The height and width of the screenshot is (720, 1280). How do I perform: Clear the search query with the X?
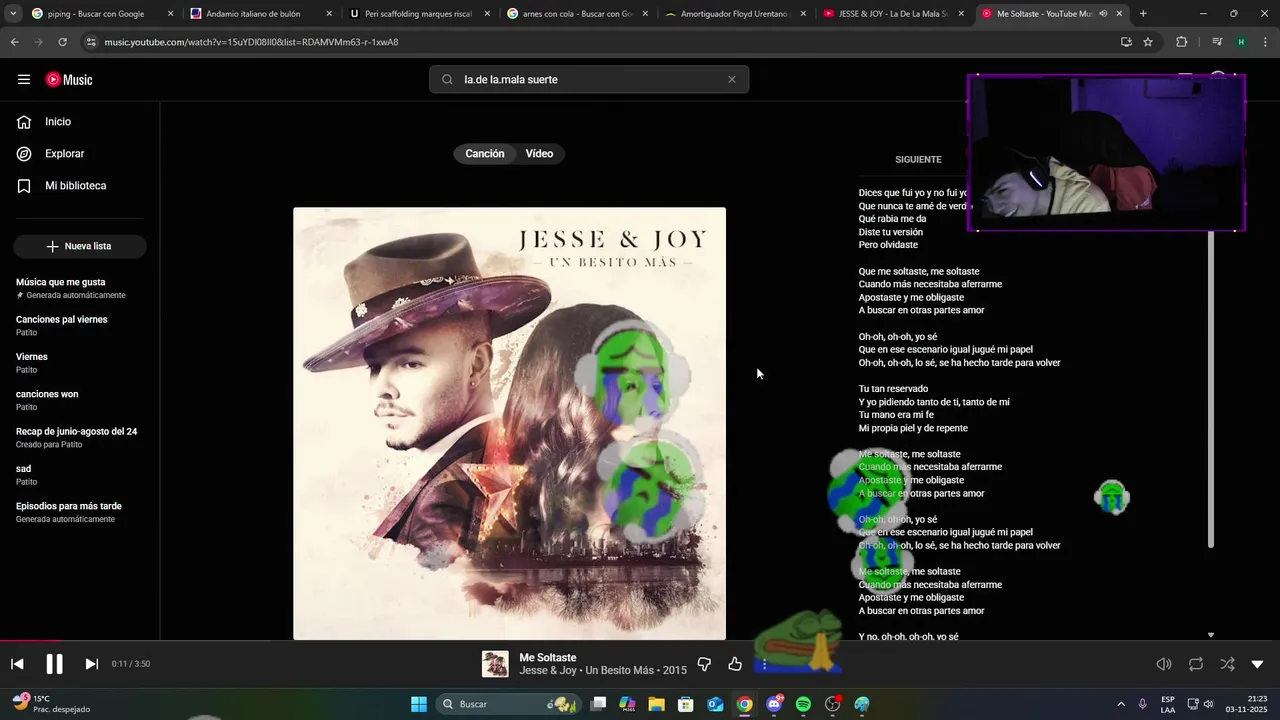point(731,80)
